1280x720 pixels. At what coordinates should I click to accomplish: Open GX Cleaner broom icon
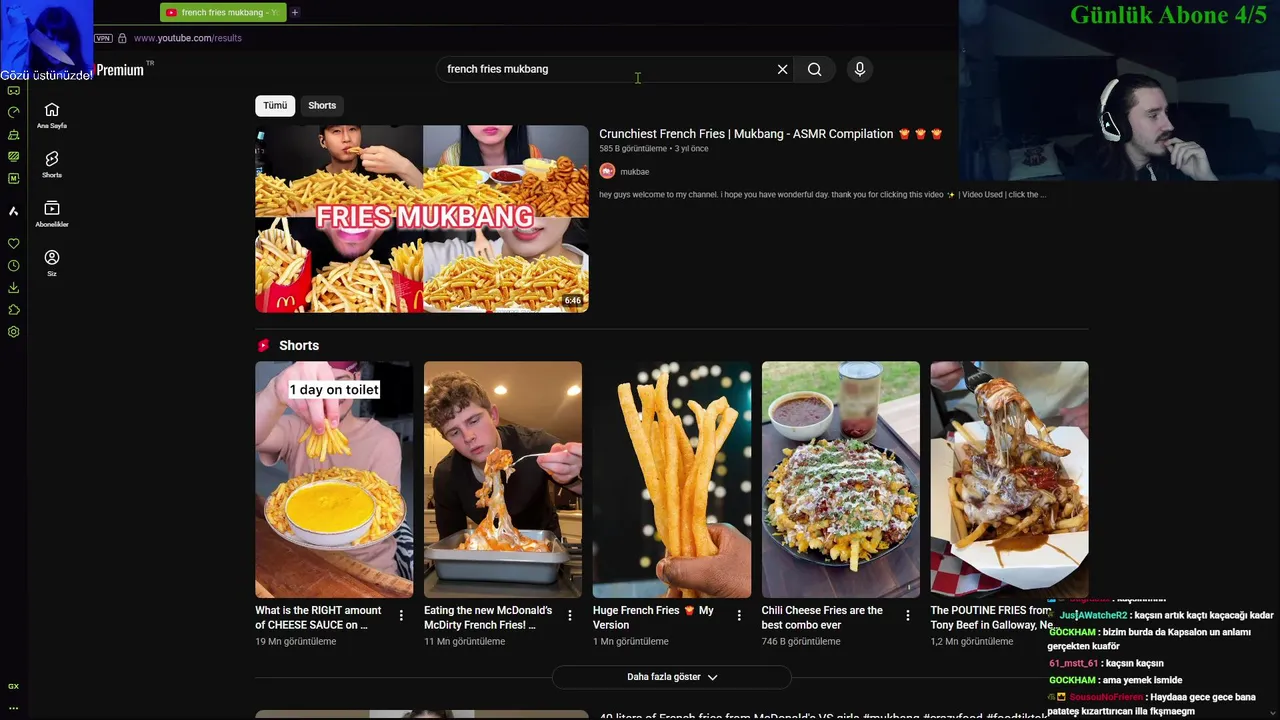point(13,134)
